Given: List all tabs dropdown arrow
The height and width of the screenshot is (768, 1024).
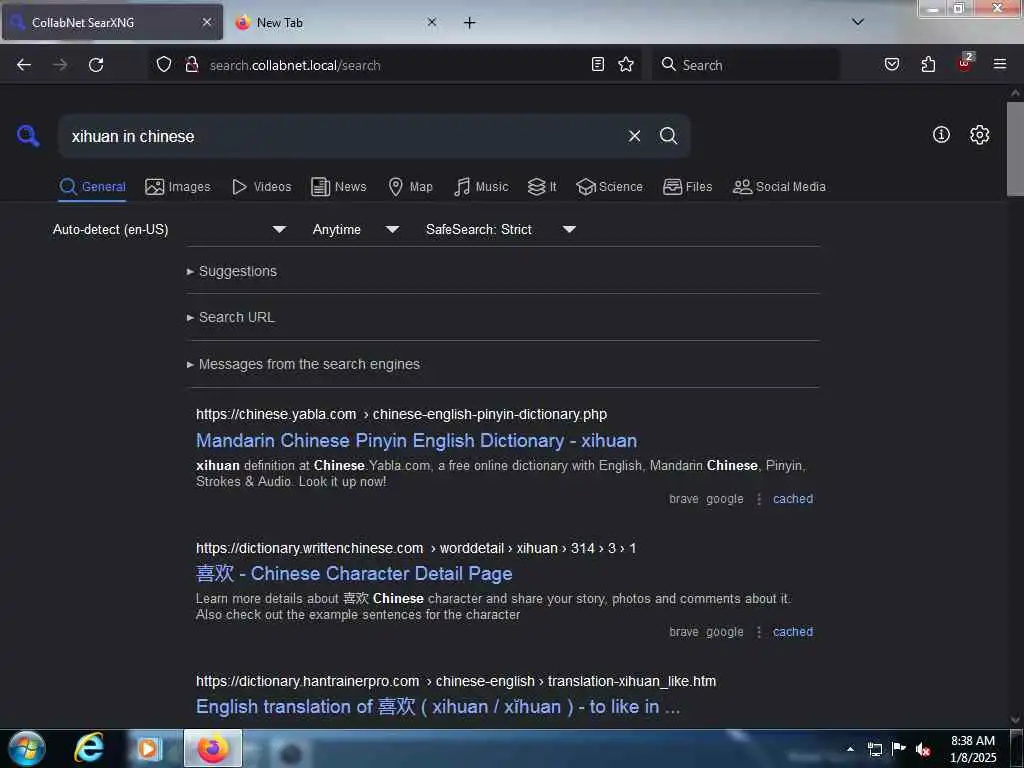Looking at the screenshot, I should coord(858,22).
